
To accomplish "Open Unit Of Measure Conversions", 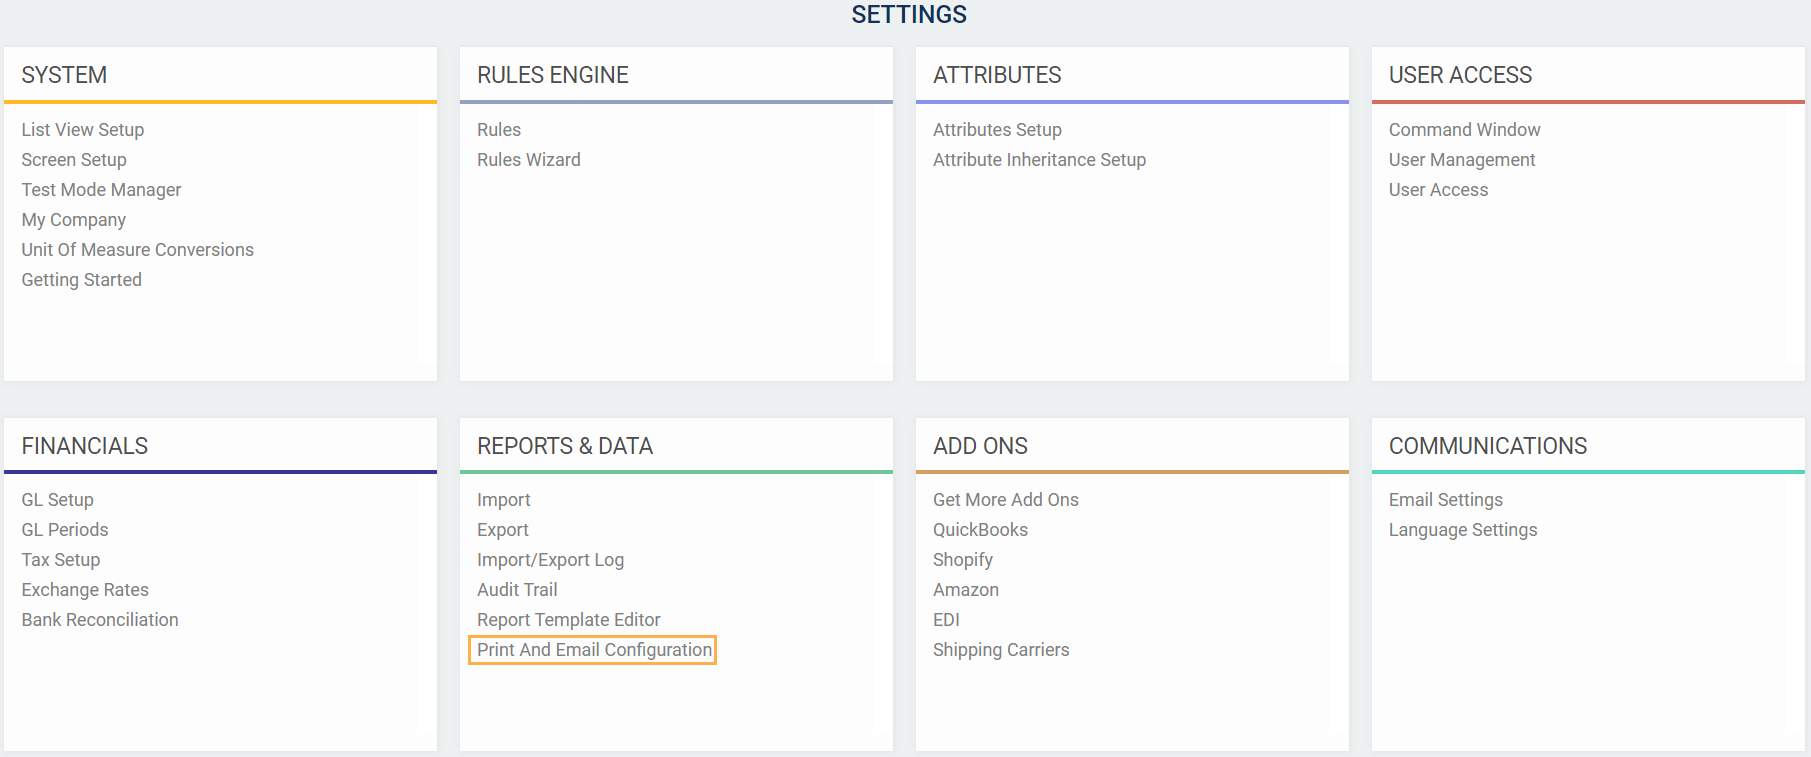I will [137, 250].
